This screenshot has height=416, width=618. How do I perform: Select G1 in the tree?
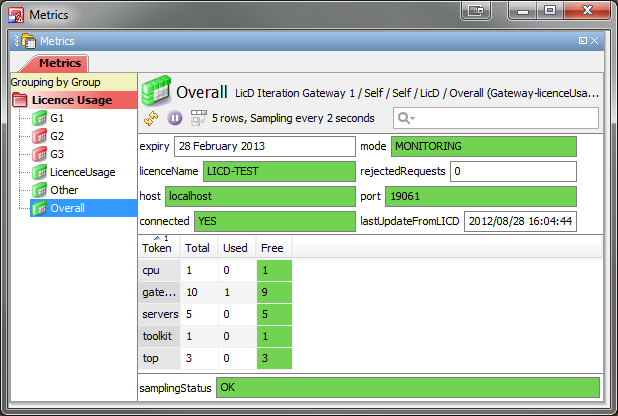pos(57,118)
